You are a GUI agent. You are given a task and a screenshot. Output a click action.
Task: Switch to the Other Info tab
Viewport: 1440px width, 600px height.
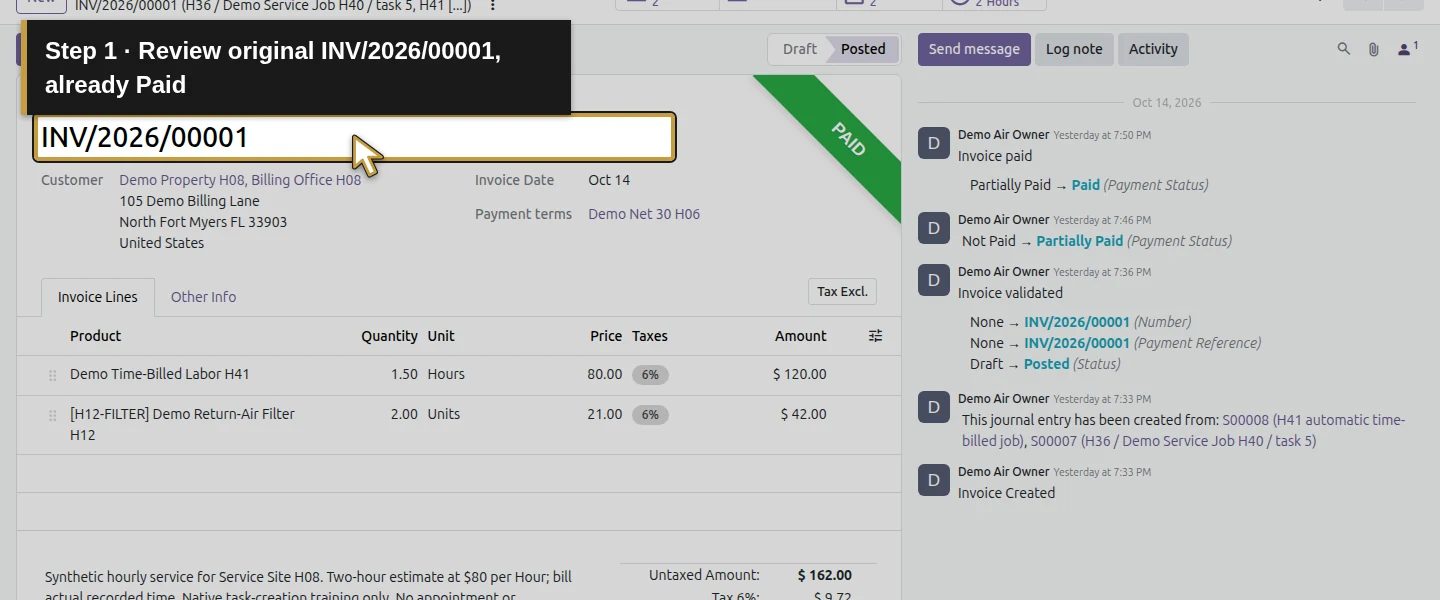203,297
